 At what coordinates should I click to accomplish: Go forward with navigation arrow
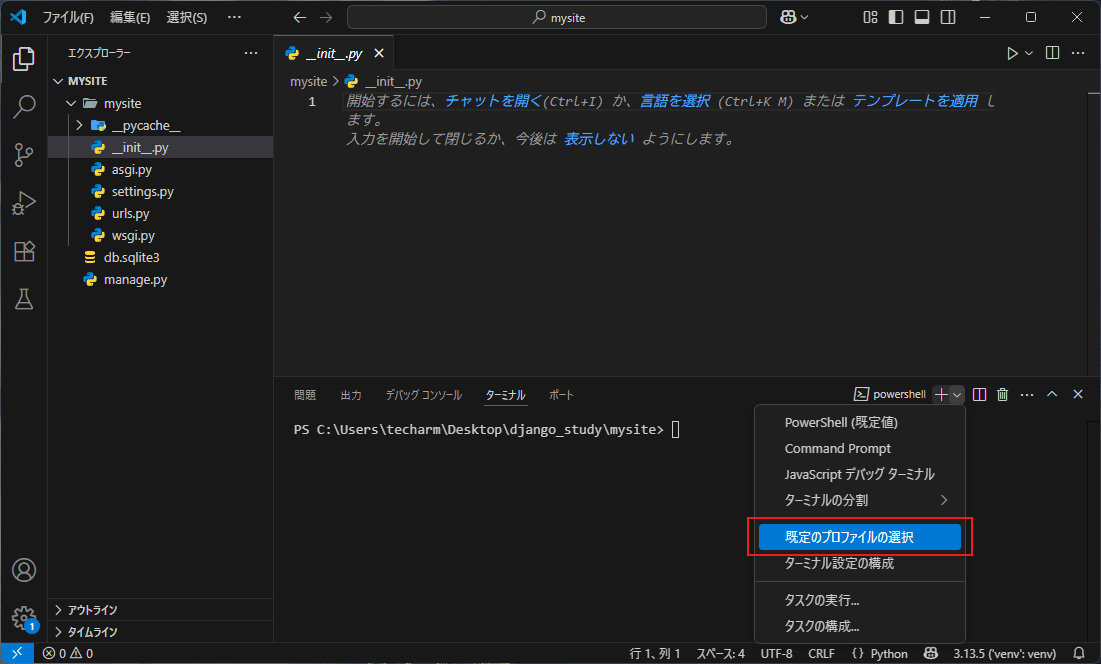326,18
